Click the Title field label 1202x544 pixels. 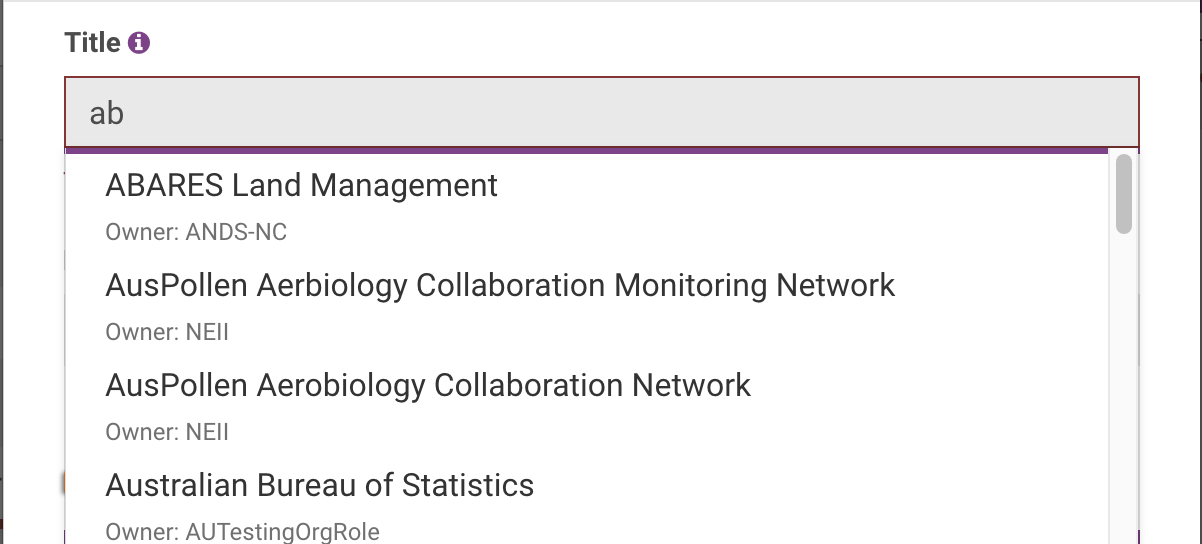click(92, 43)
